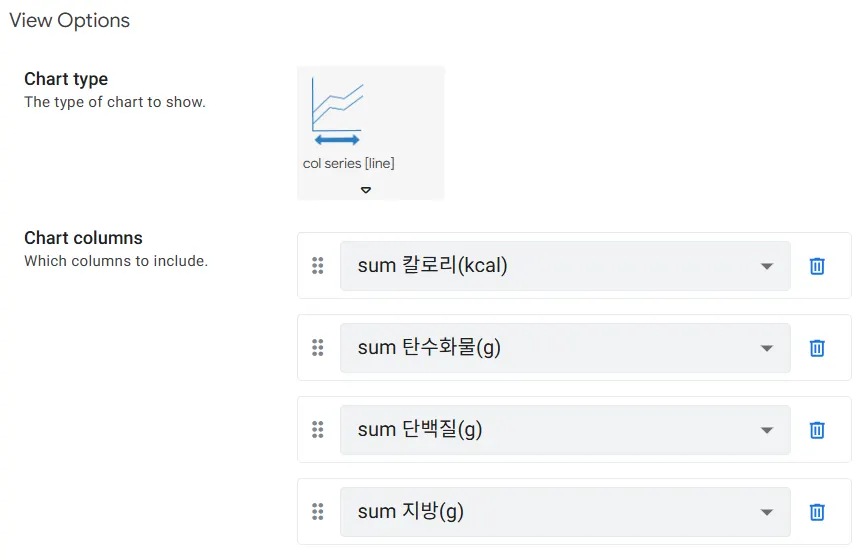
Task: Open the sum 지방(g) column dropdown
Action: click(565, 512)
